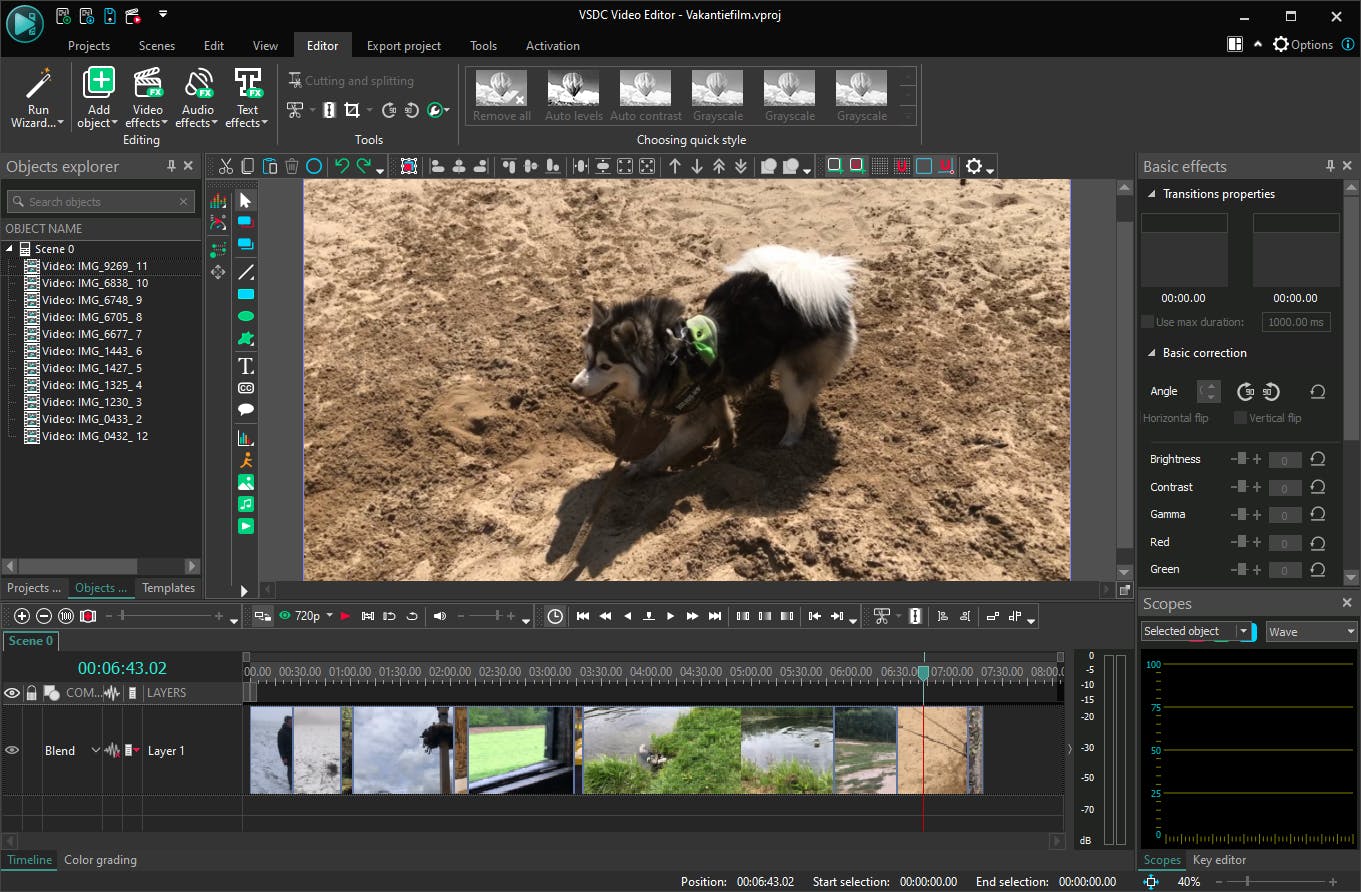Open the Export project tab
This screenshot has width=1361, height=892.
pos(404,46)
